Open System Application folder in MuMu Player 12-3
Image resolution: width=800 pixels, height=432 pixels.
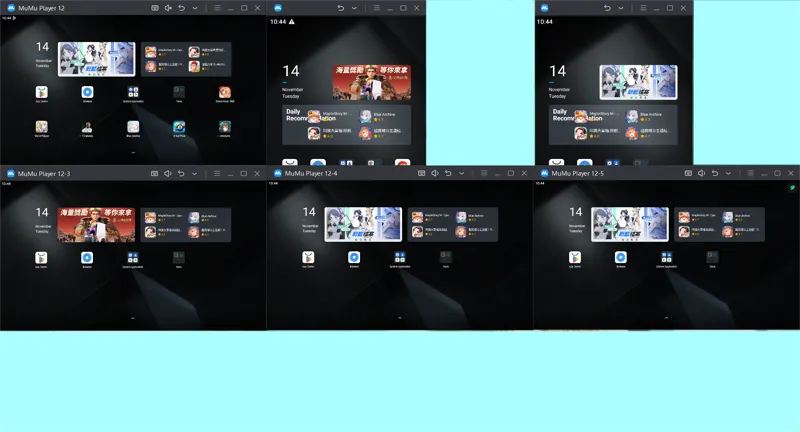coord(133,258)
